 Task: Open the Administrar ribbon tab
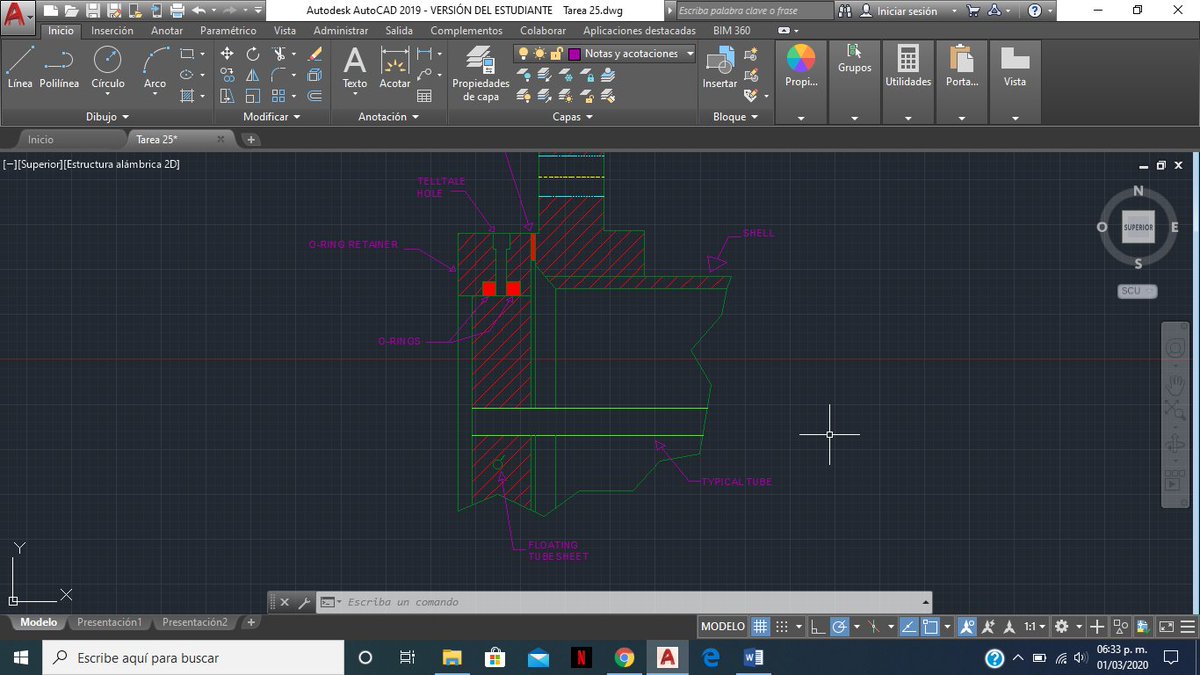(x=341, y=31)
